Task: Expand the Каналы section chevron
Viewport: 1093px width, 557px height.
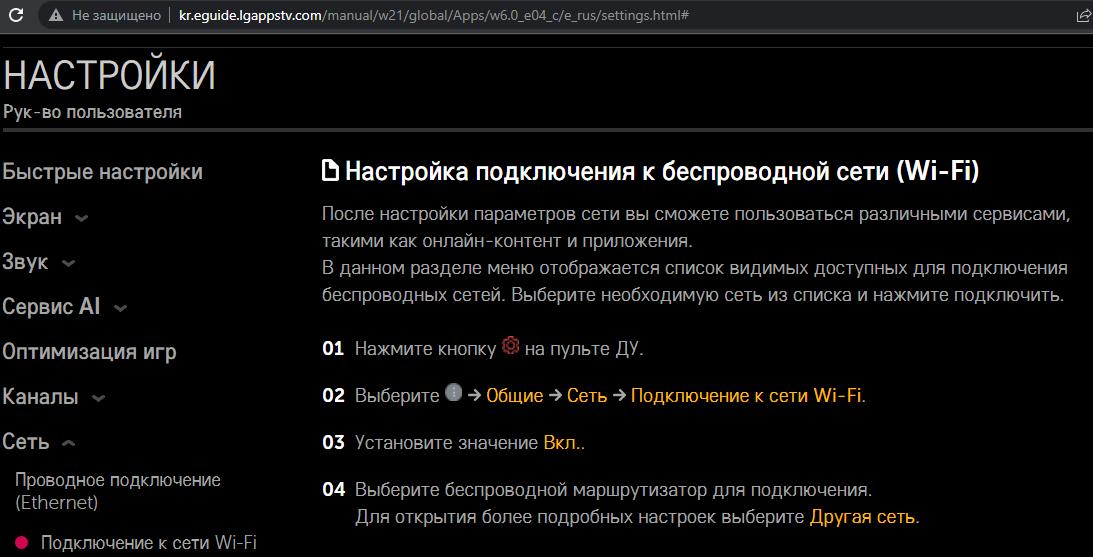Action: pyautogui.click(x=98, y=399)
